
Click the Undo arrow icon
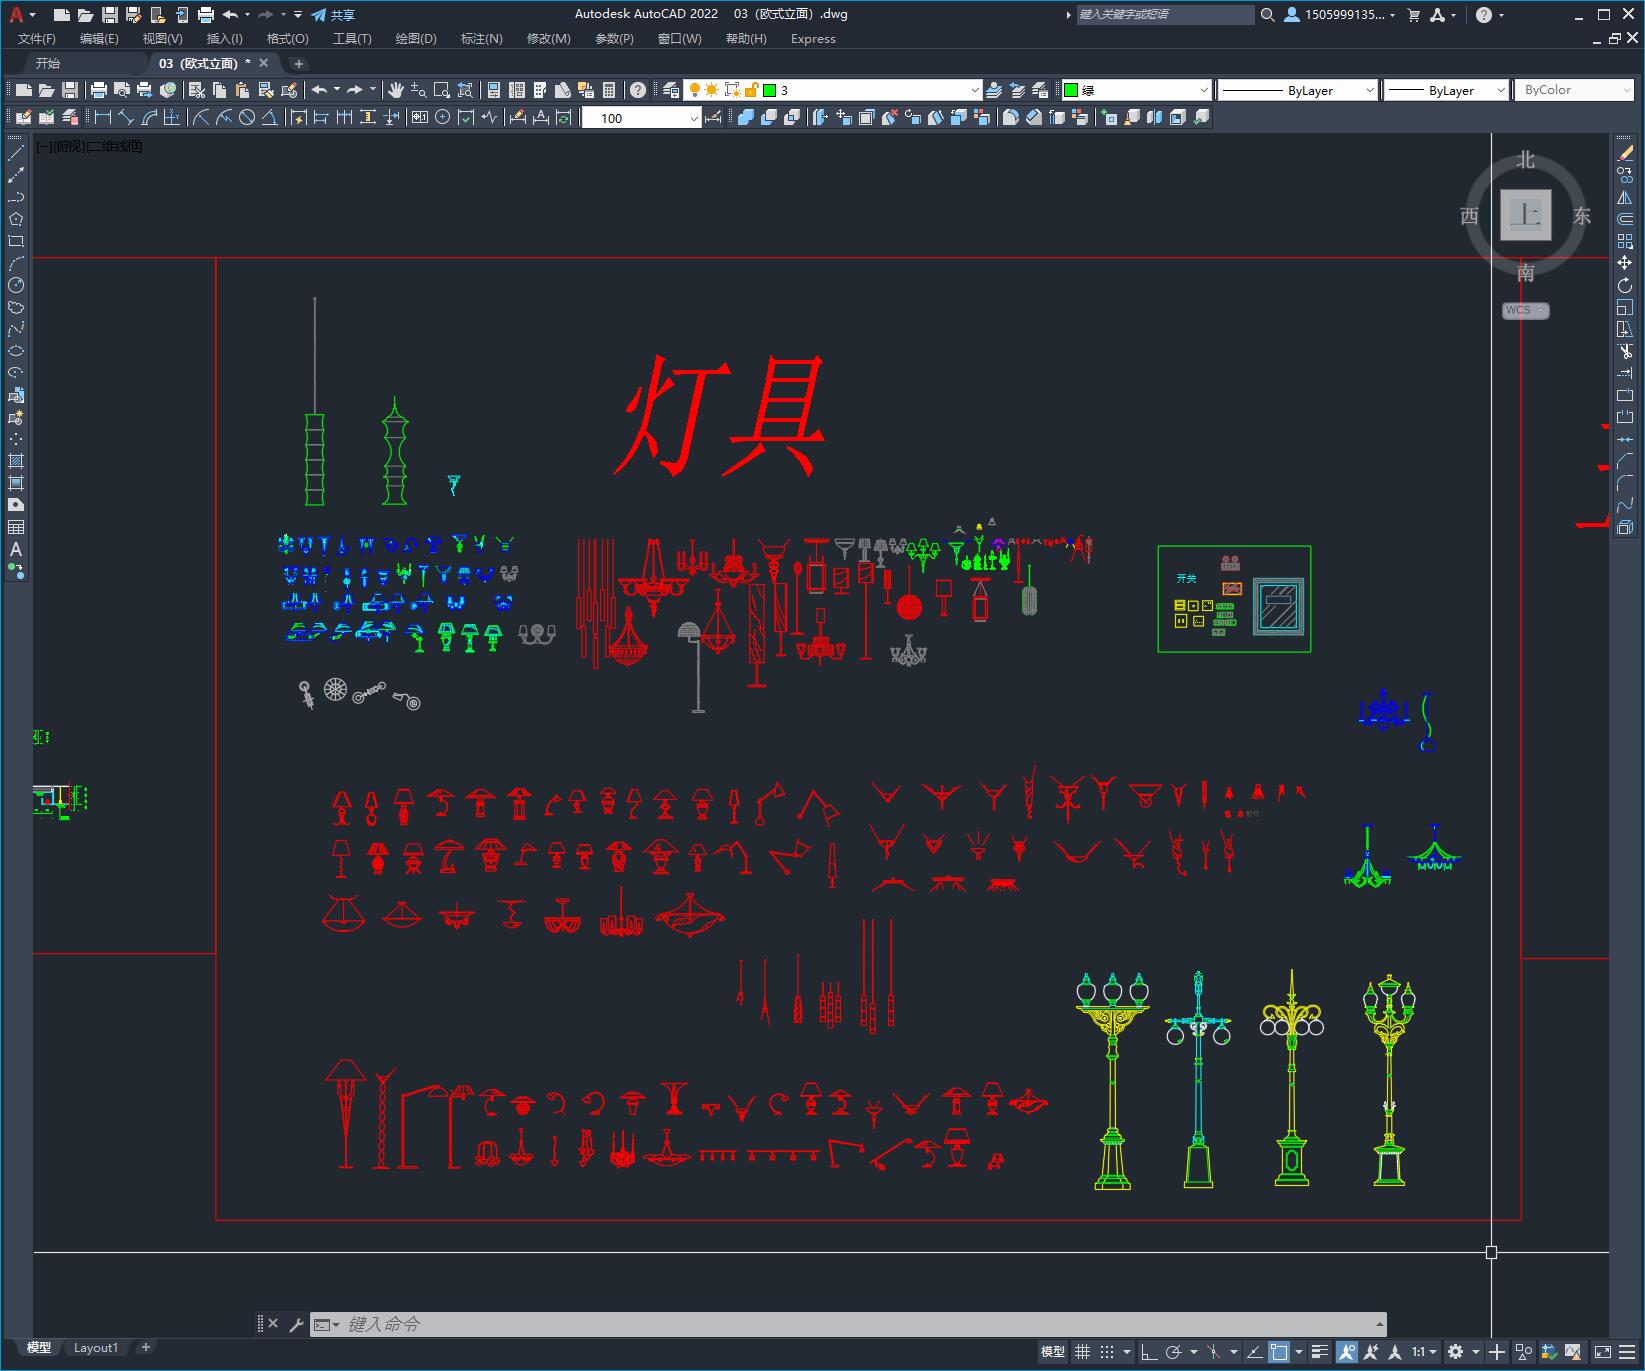tap(320, 89)
